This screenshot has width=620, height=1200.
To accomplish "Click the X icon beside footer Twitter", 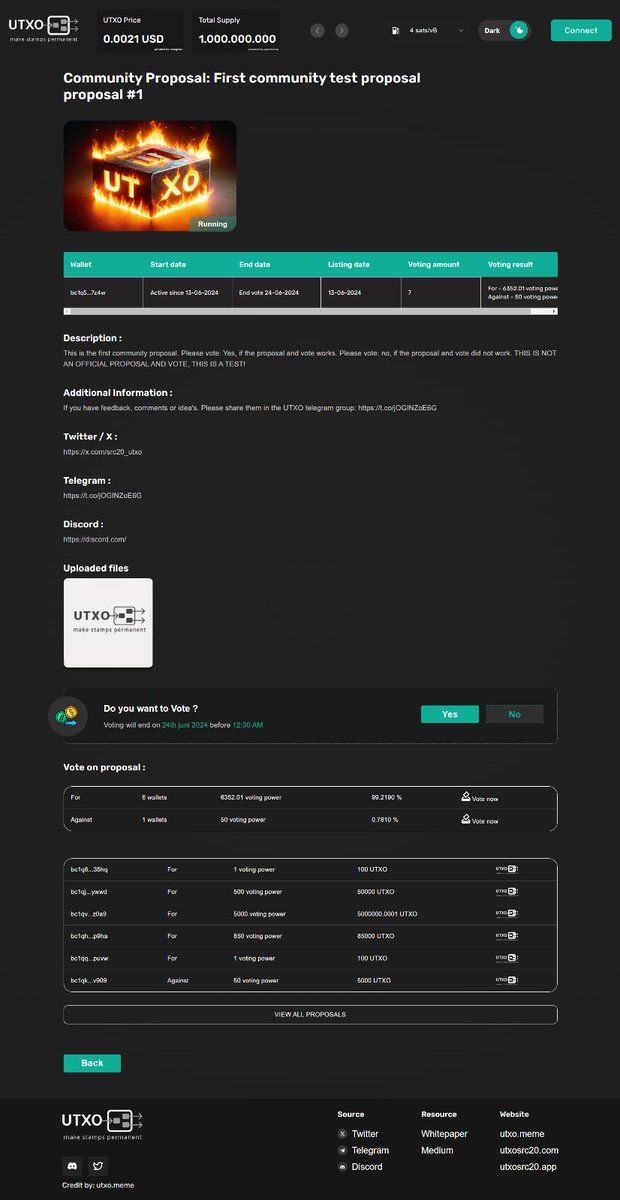I will [x=343, y=1134].
